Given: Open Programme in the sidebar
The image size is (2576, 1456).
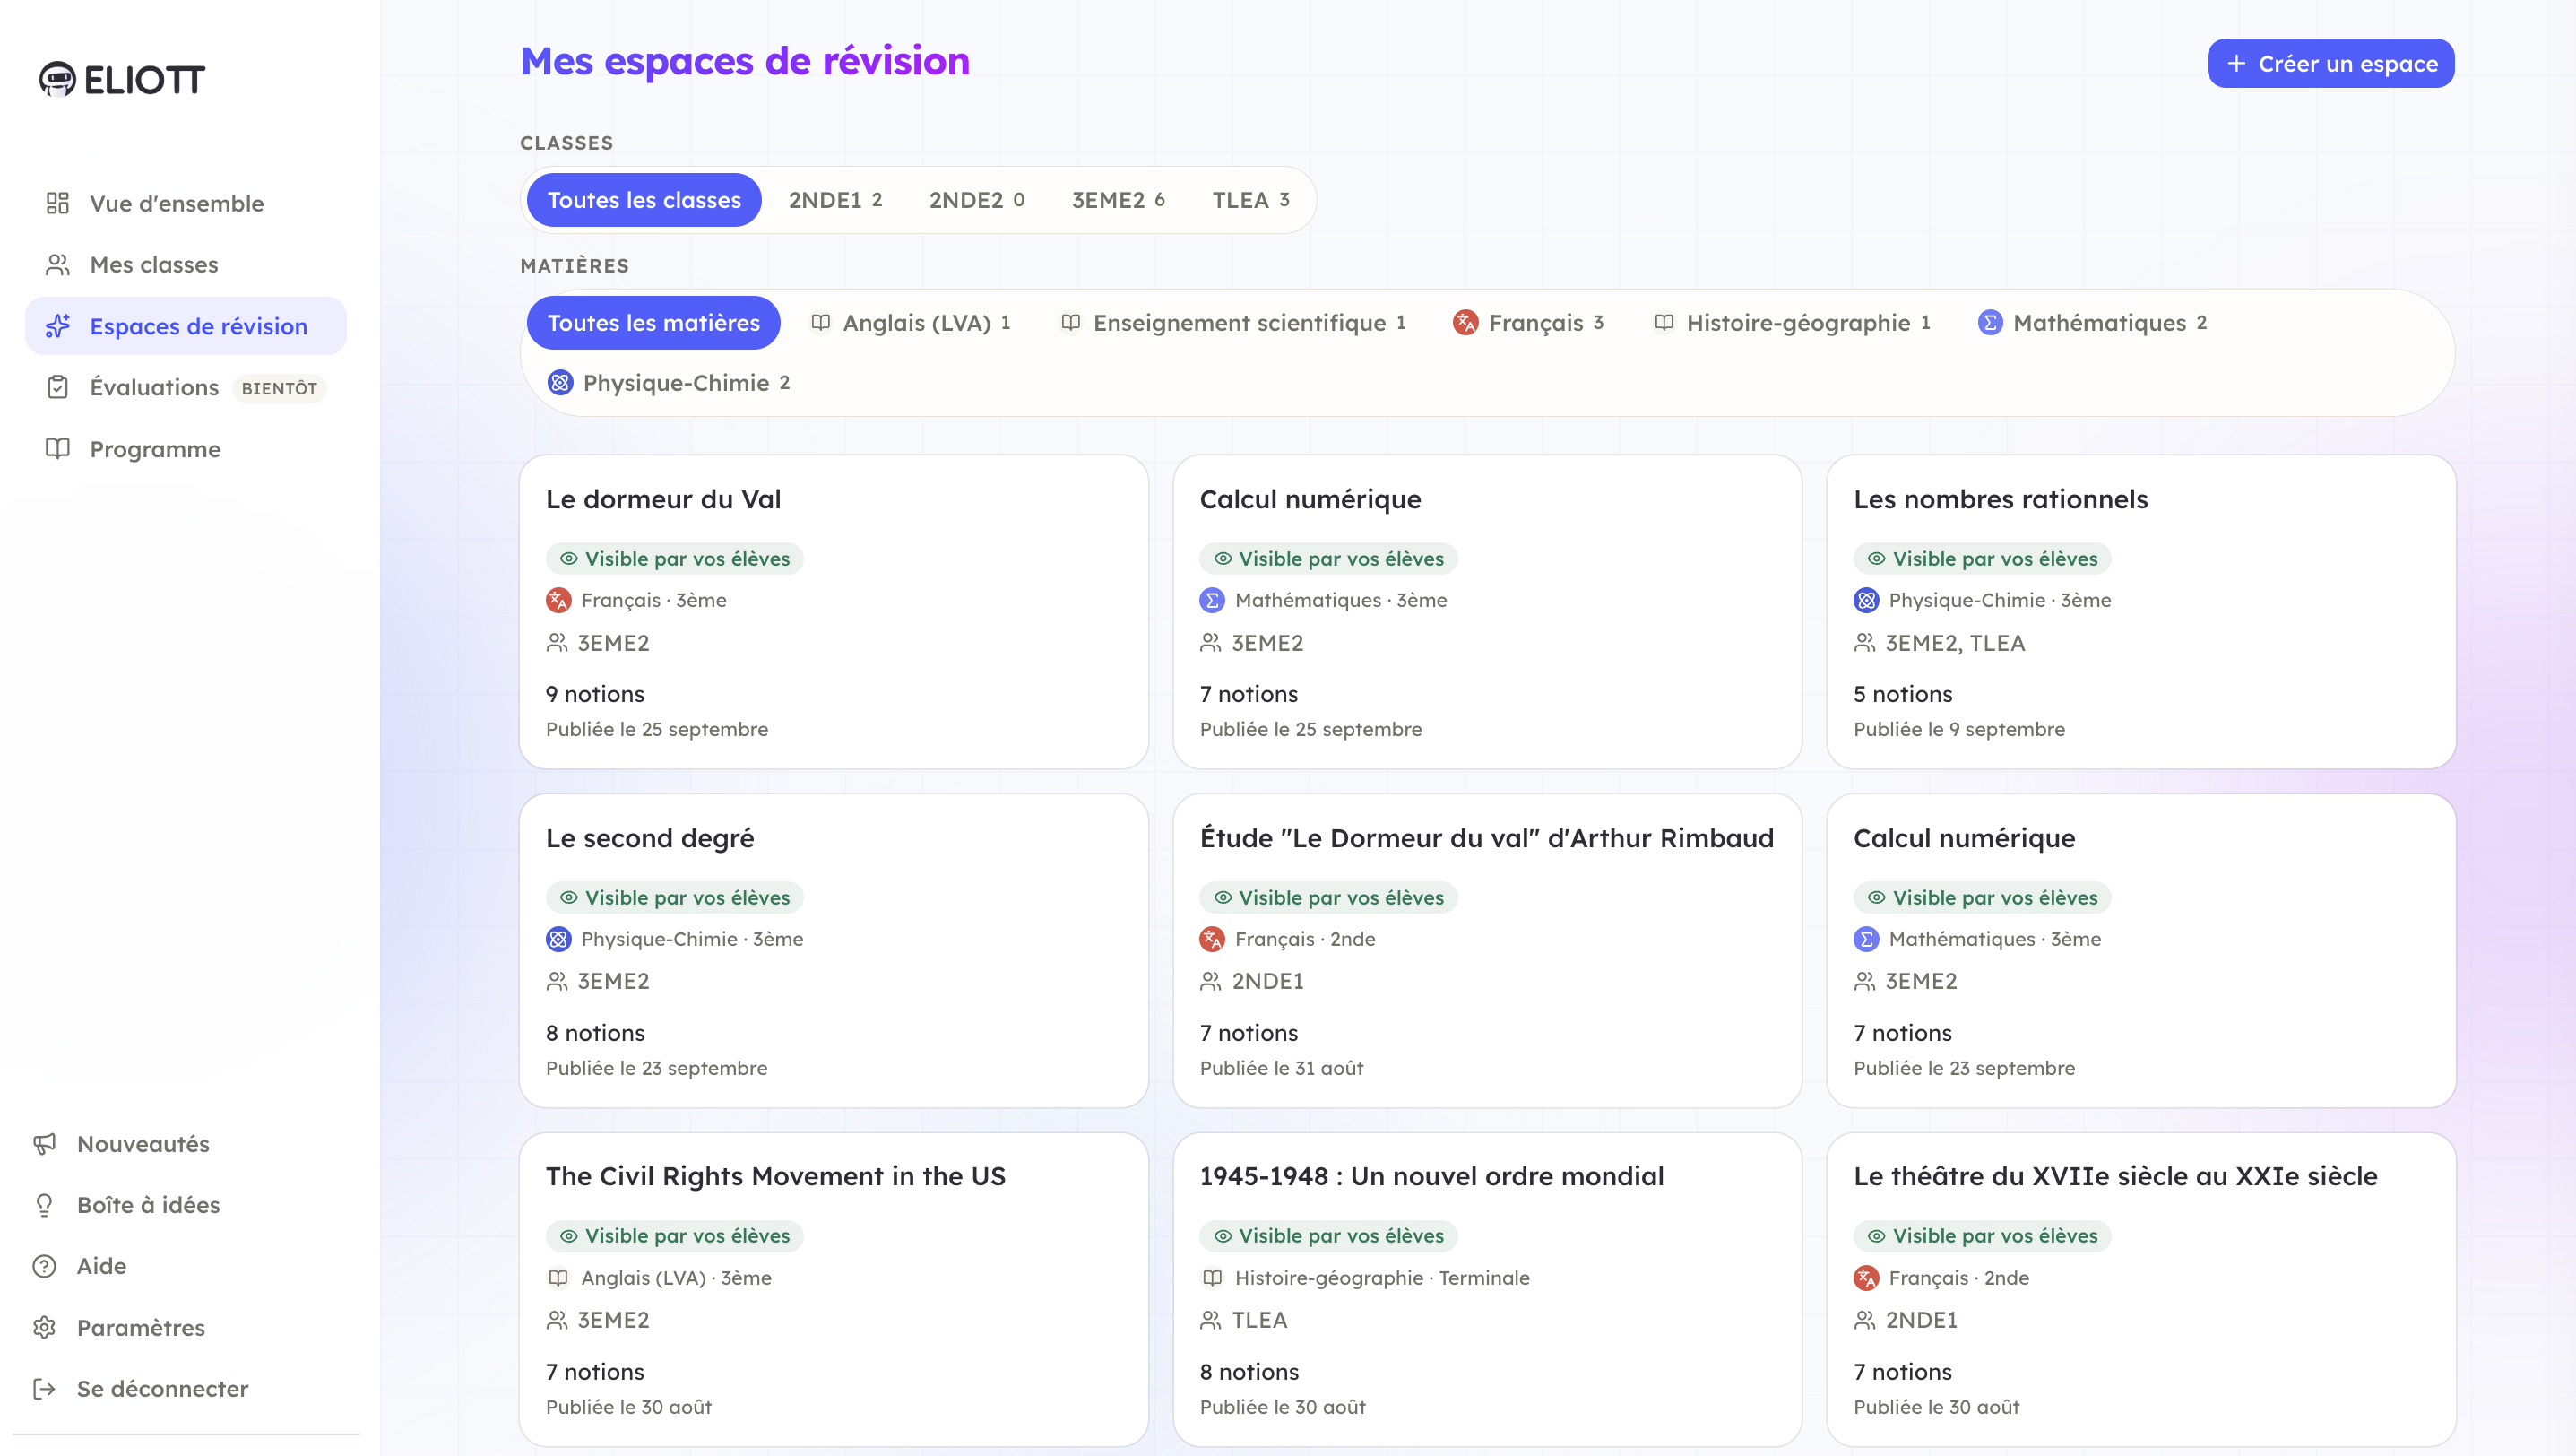Looking at the screenshot, I should (186, 449).
